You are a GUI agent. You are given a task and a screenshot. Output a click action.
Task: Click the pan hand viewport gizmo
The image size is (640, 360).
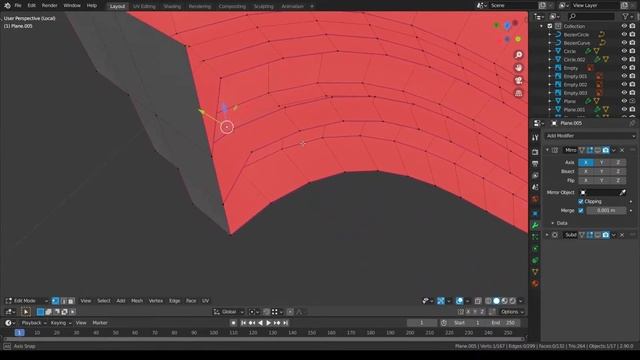518,68
